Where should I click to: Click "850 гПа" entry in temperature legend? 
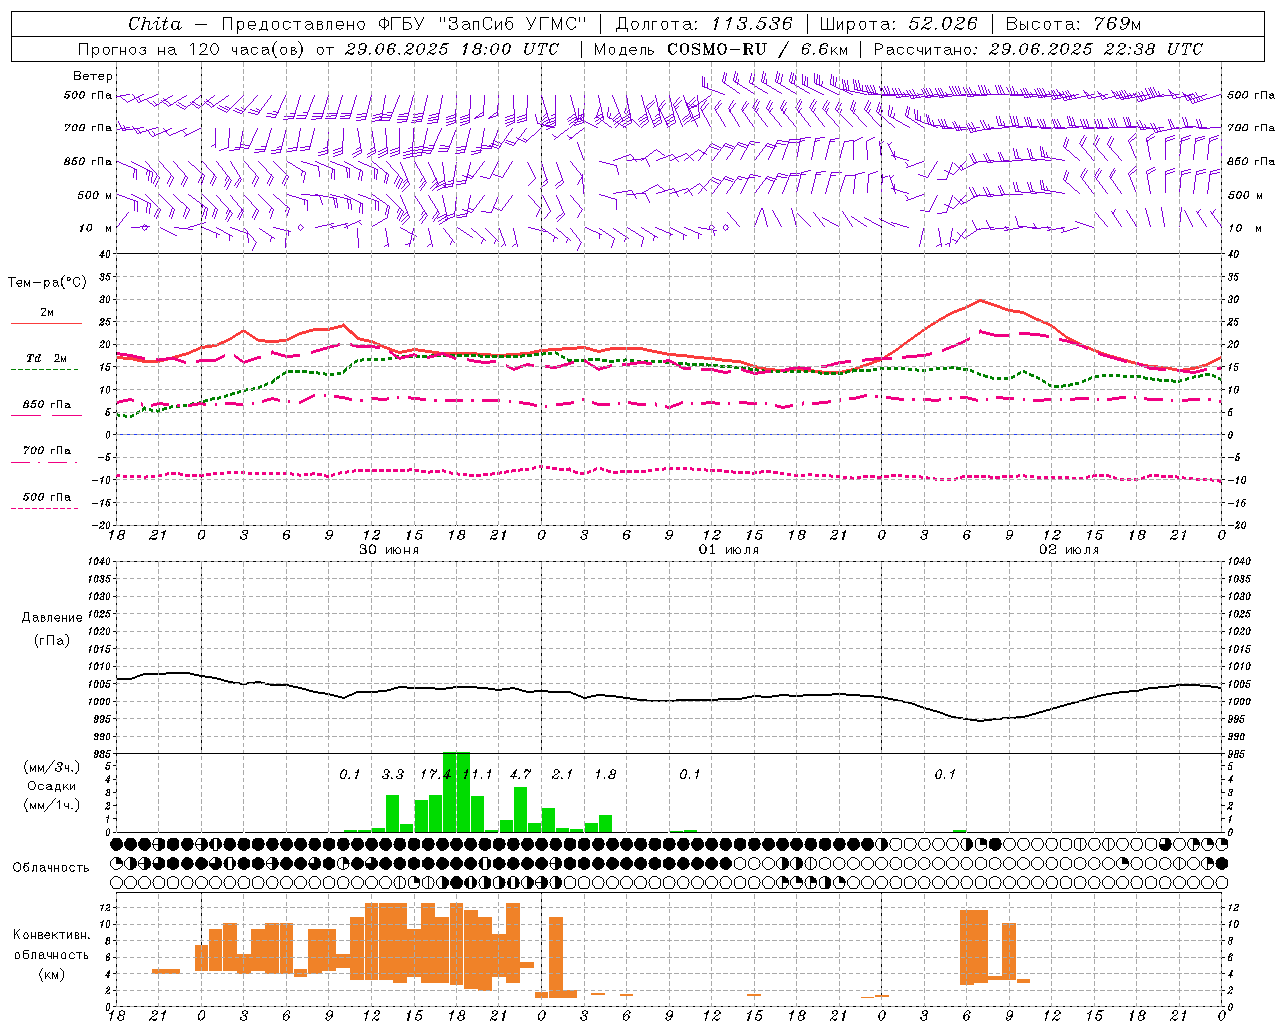(46, 405)
